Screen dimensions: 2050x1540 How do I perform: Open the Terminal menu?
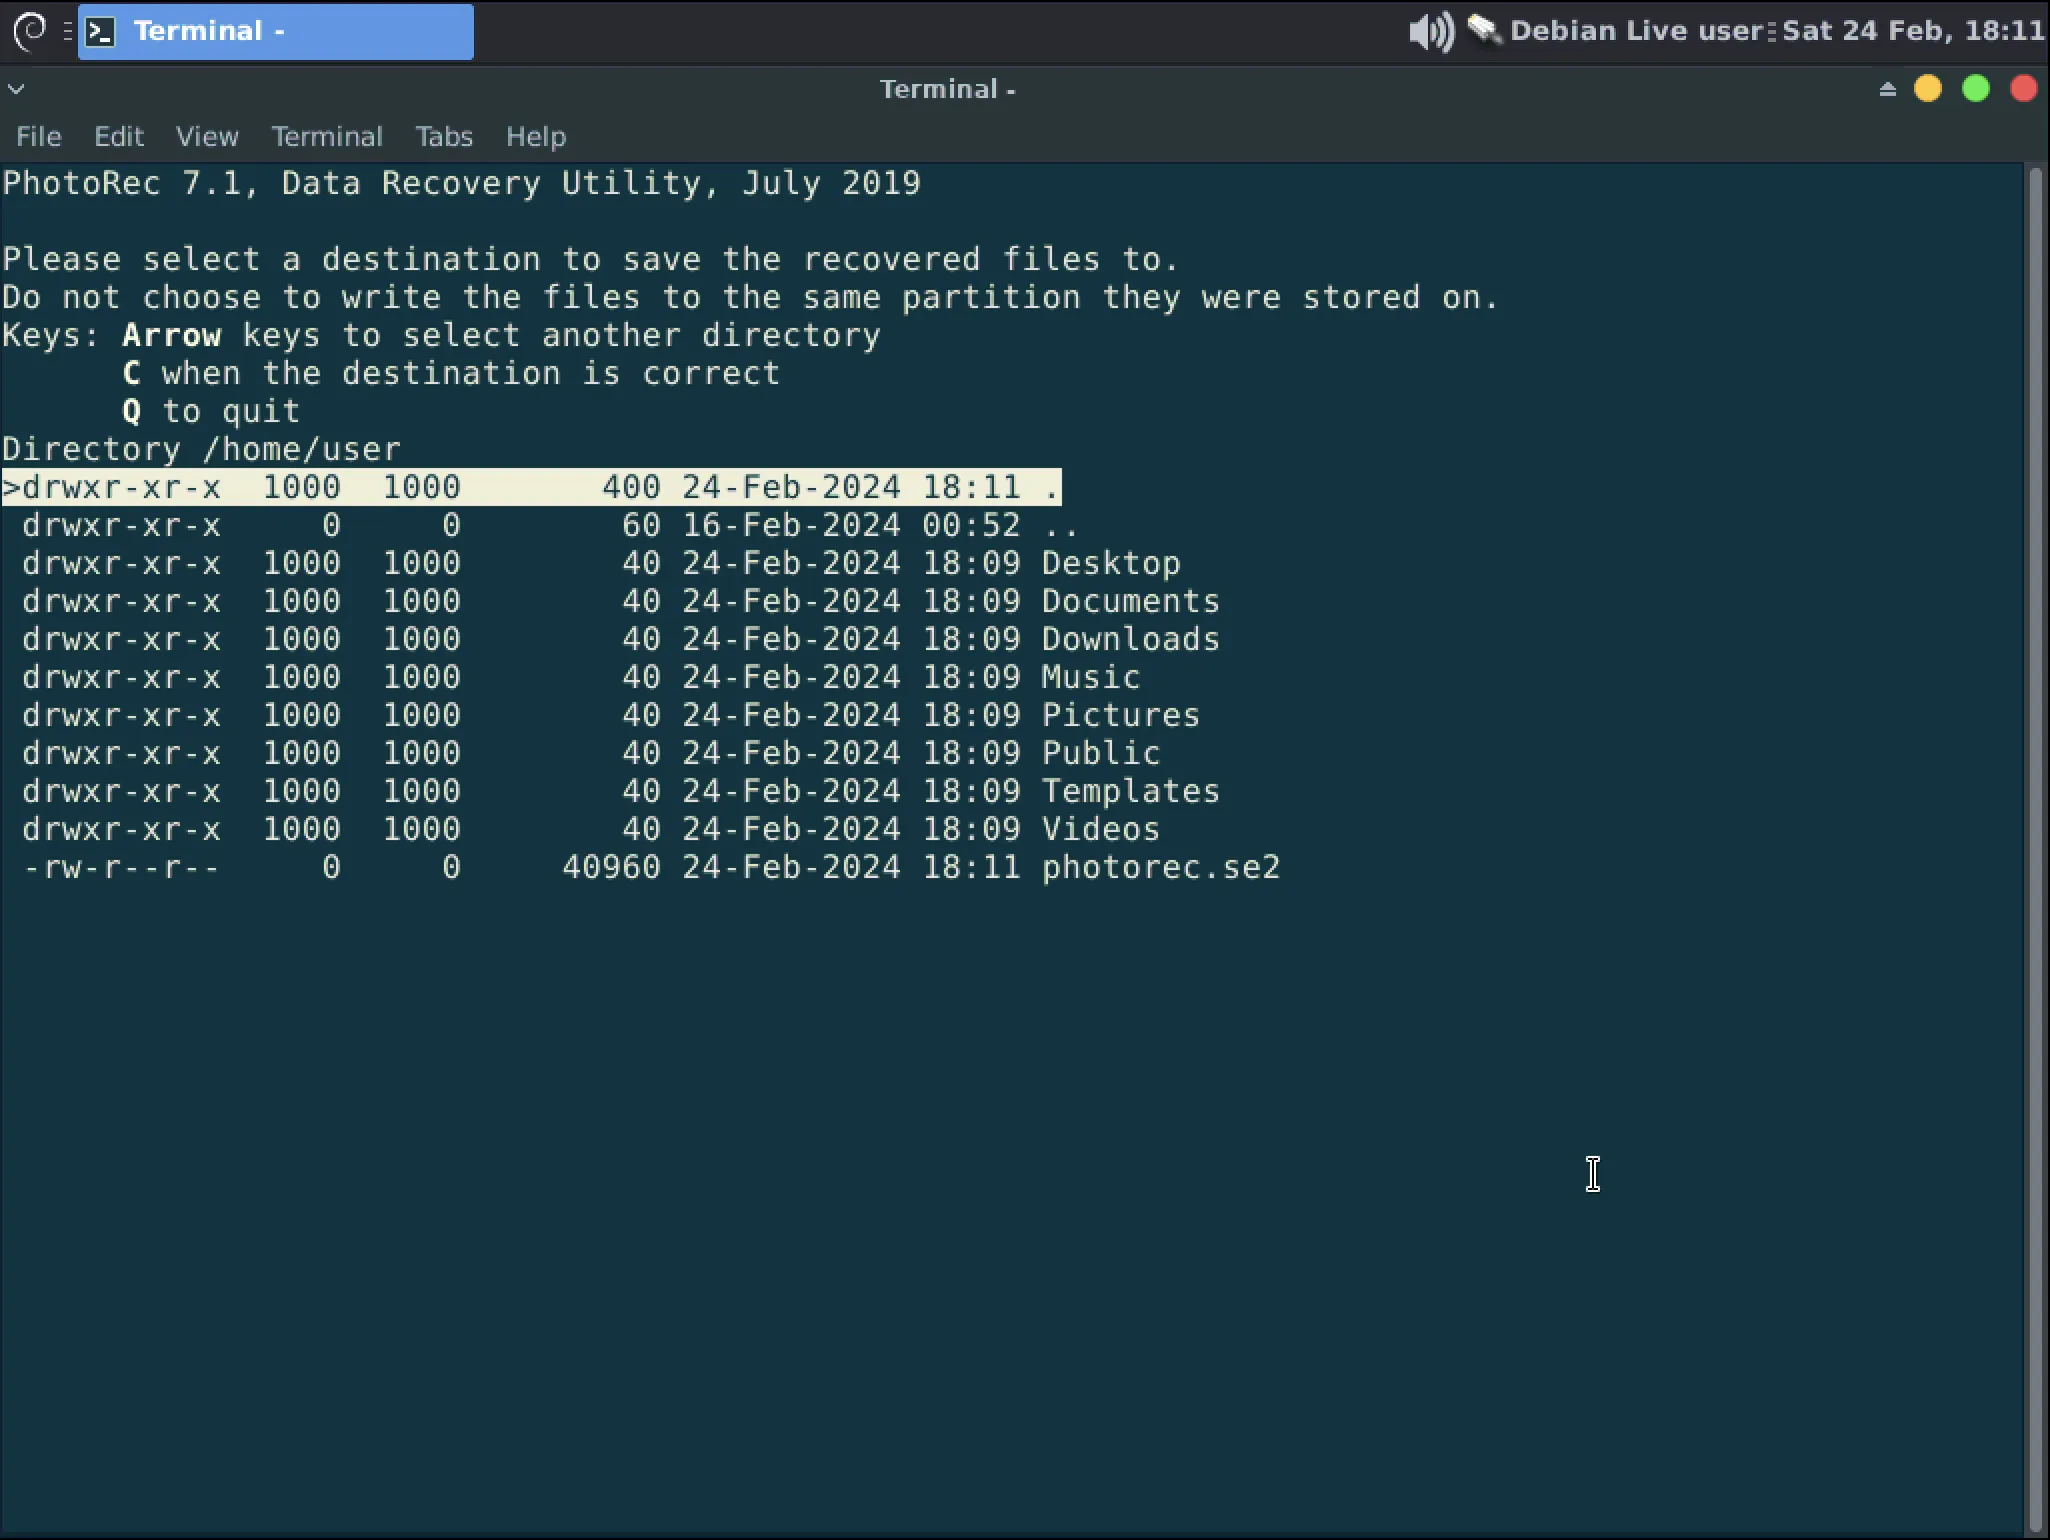click(x=327, y=137)
